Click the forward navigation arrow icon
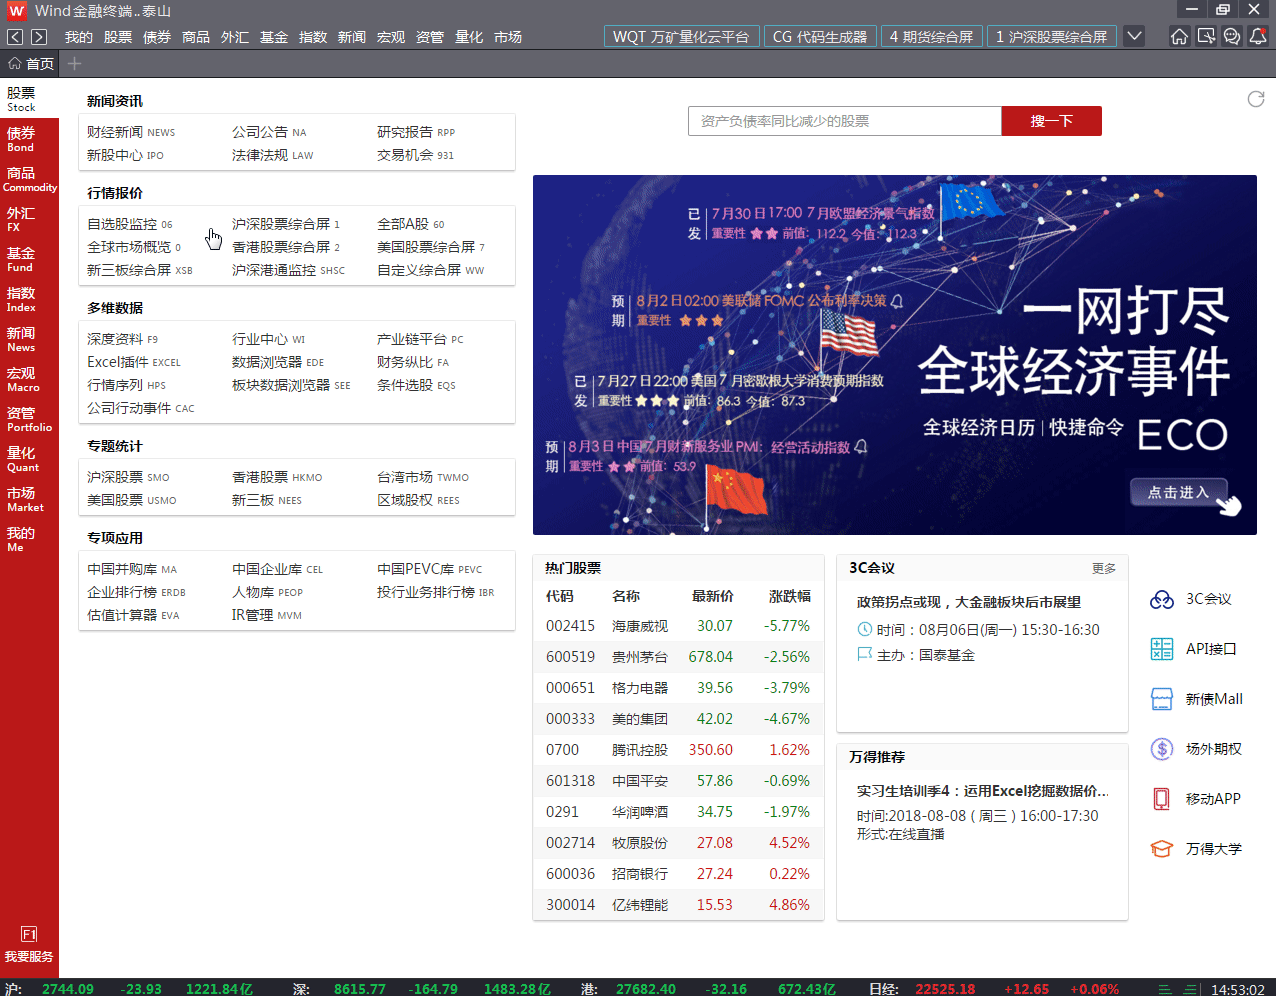The width and height of the screenshot is (1276, 996). pyautogui.click(x=39, y=37)
